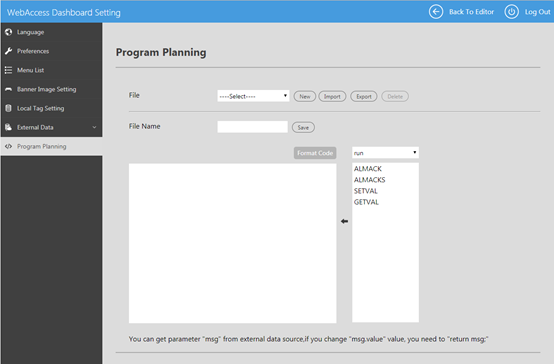Open the File ----Select---- dropdown
This screenshot has width=554, height=364.
[253, 96]
